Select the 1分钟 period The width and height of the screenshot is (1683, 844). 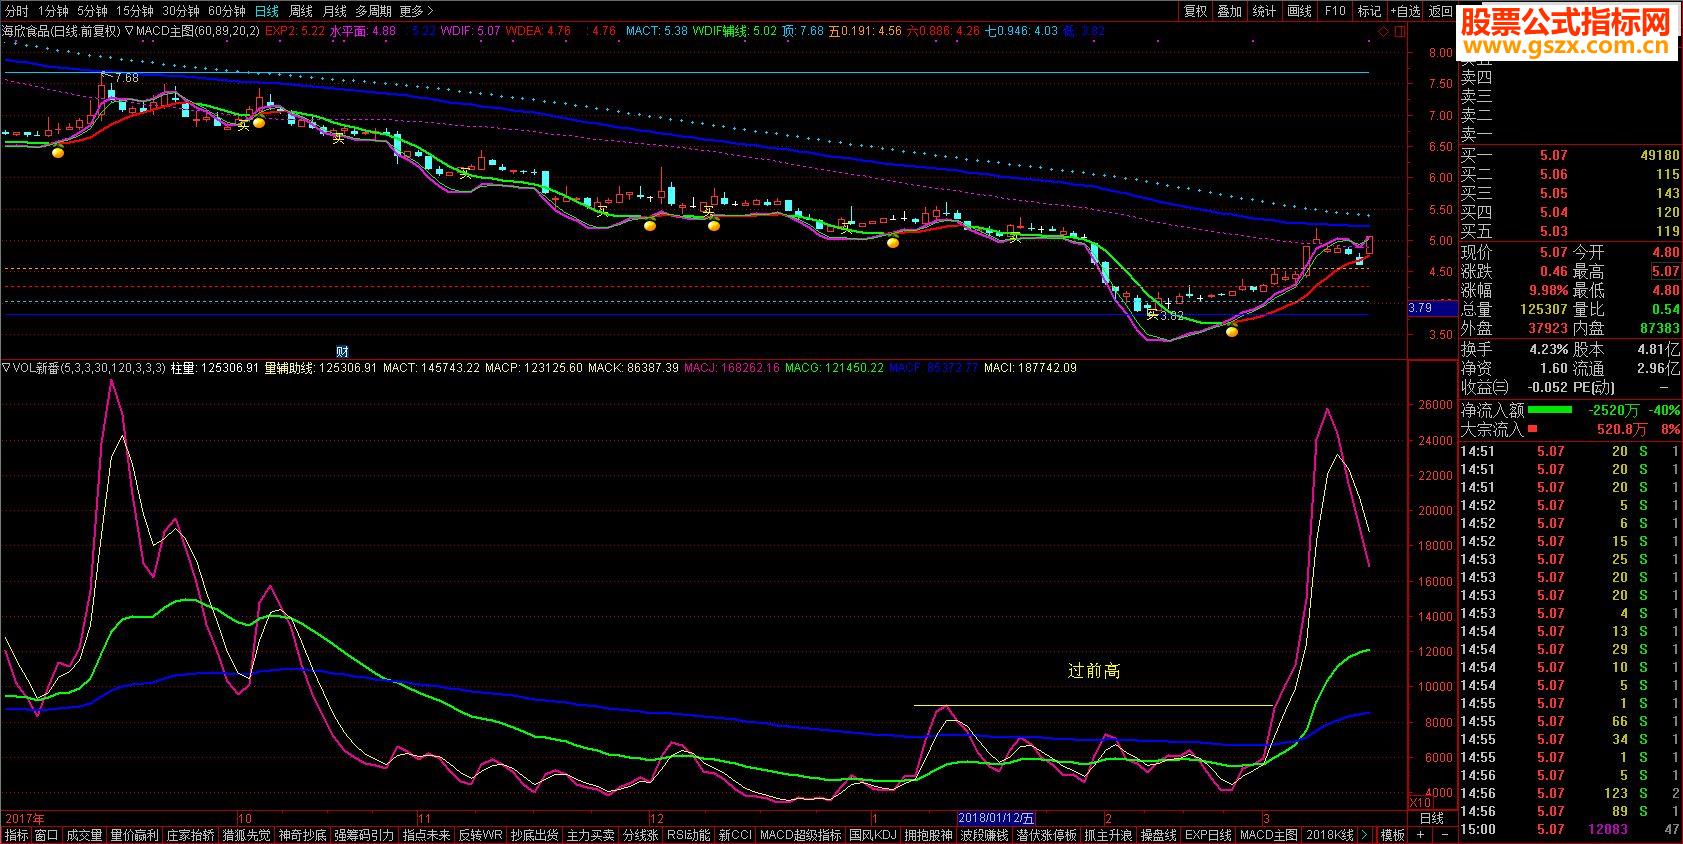(53, 11)
